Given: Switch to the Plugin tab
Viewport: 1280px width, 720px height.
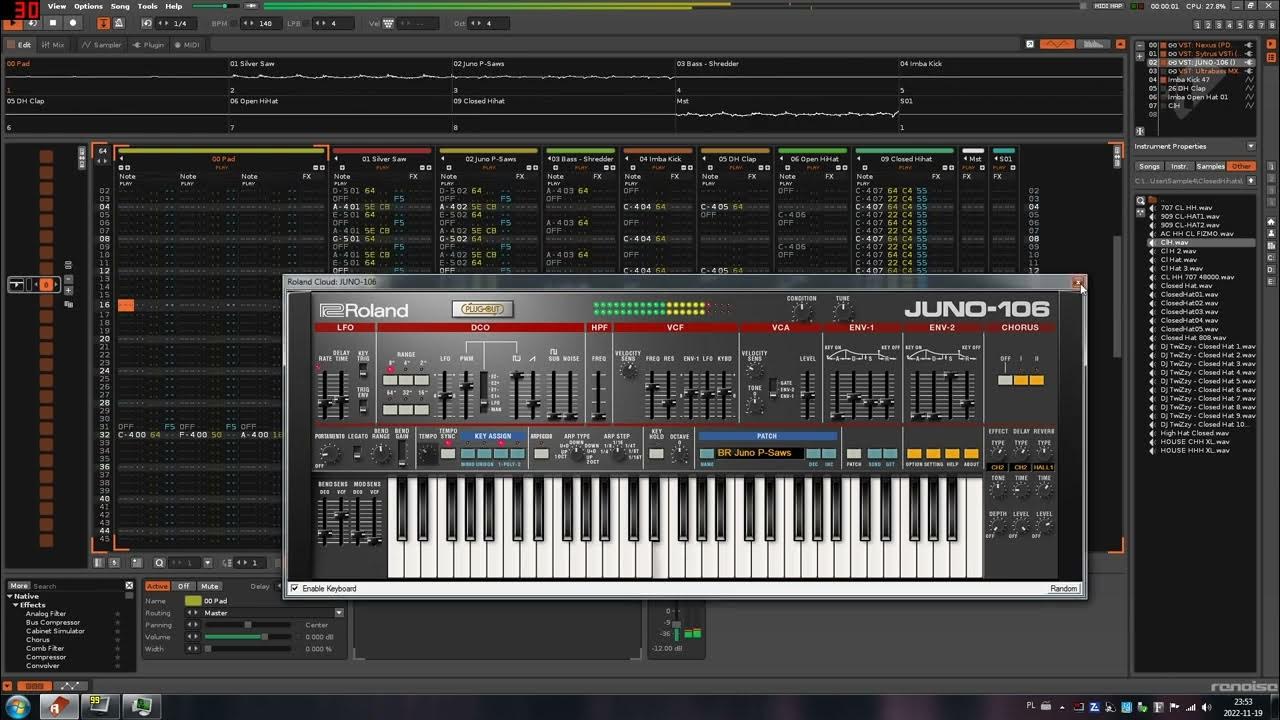Looking at the screenshot, I should [149, 45].
